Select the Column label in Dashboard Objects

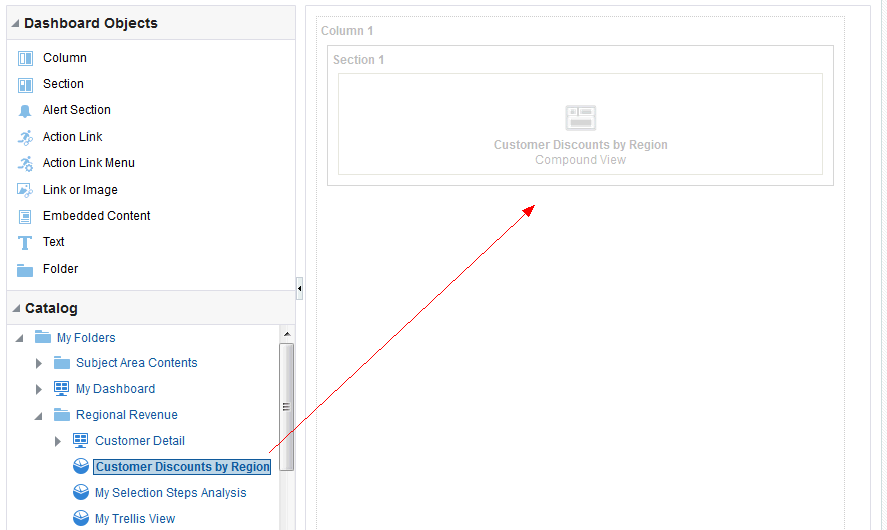[x=64, y=58]
